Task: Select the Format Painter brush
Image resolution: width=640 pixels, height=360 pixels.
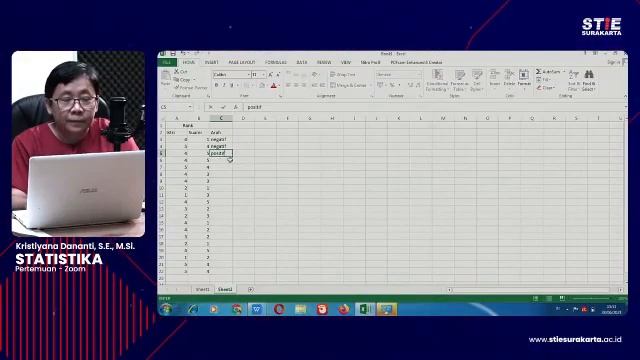Action: [x=177, y=87]
